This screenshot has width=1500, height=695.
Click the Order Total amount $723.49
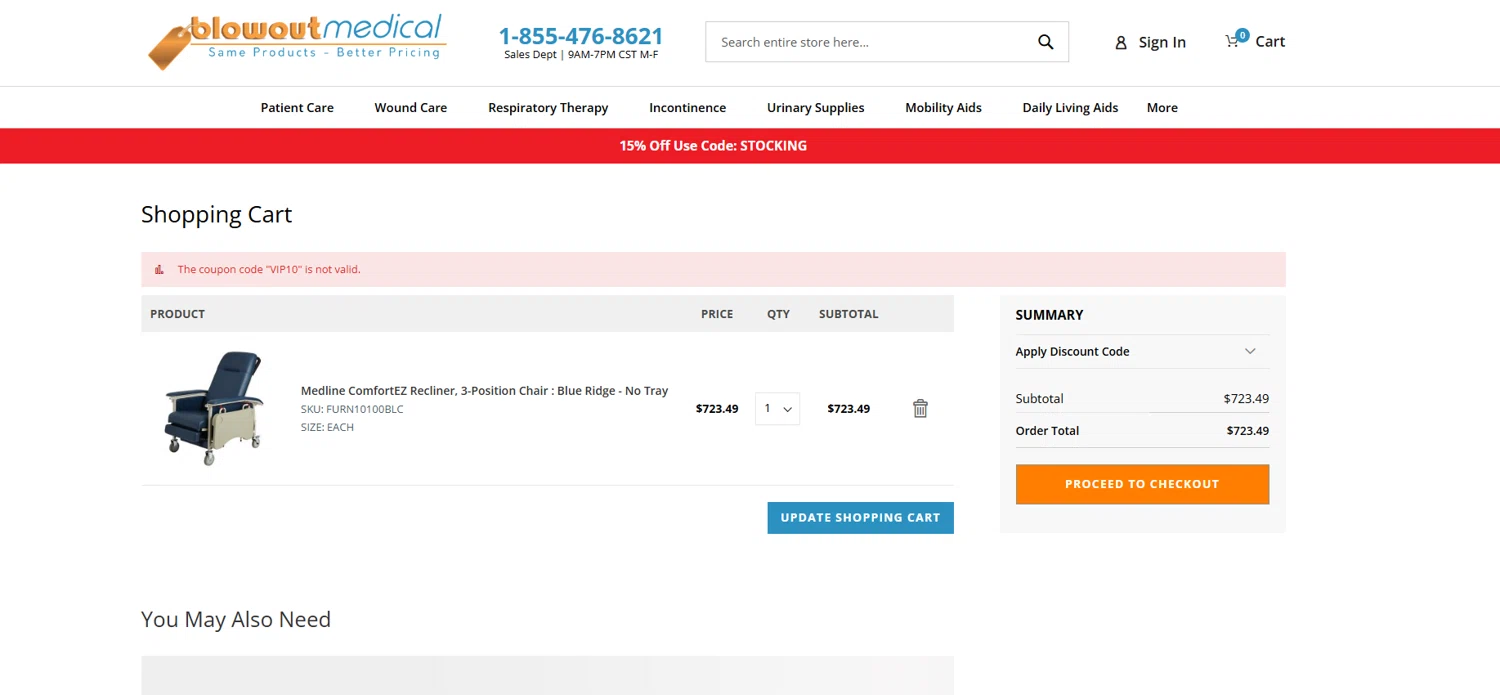[x=1247, y=431]
